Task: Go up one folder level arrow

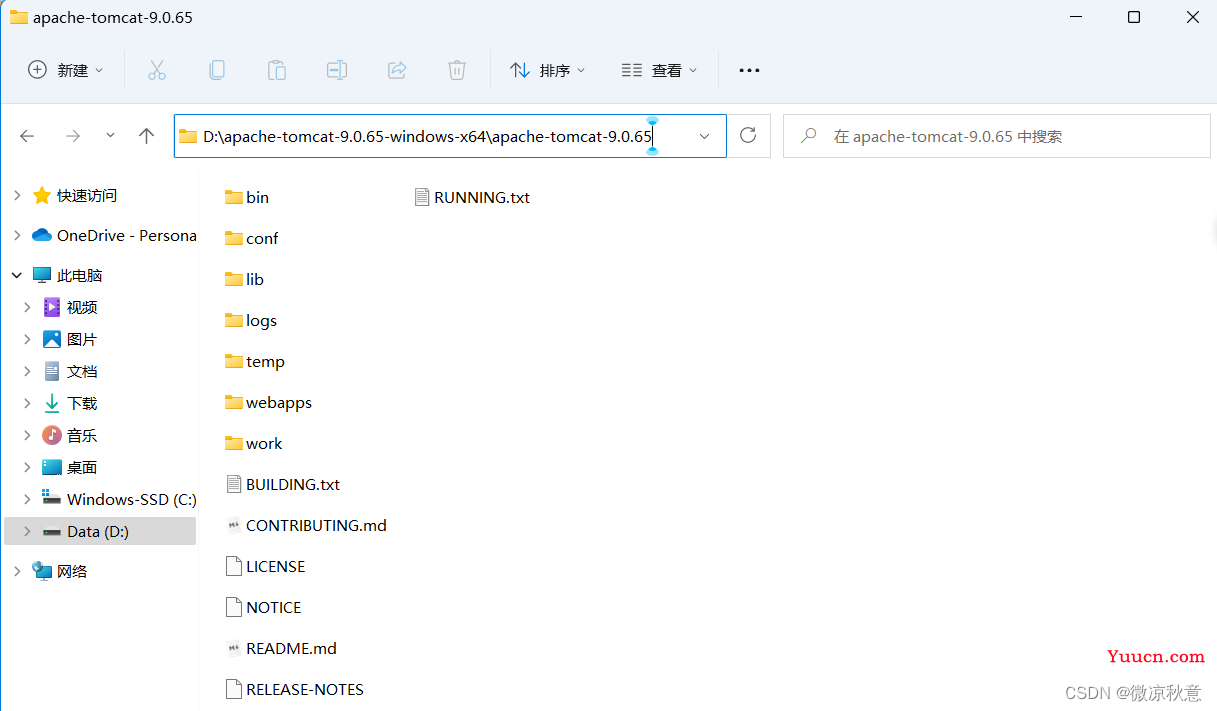Action: (146, 136)
